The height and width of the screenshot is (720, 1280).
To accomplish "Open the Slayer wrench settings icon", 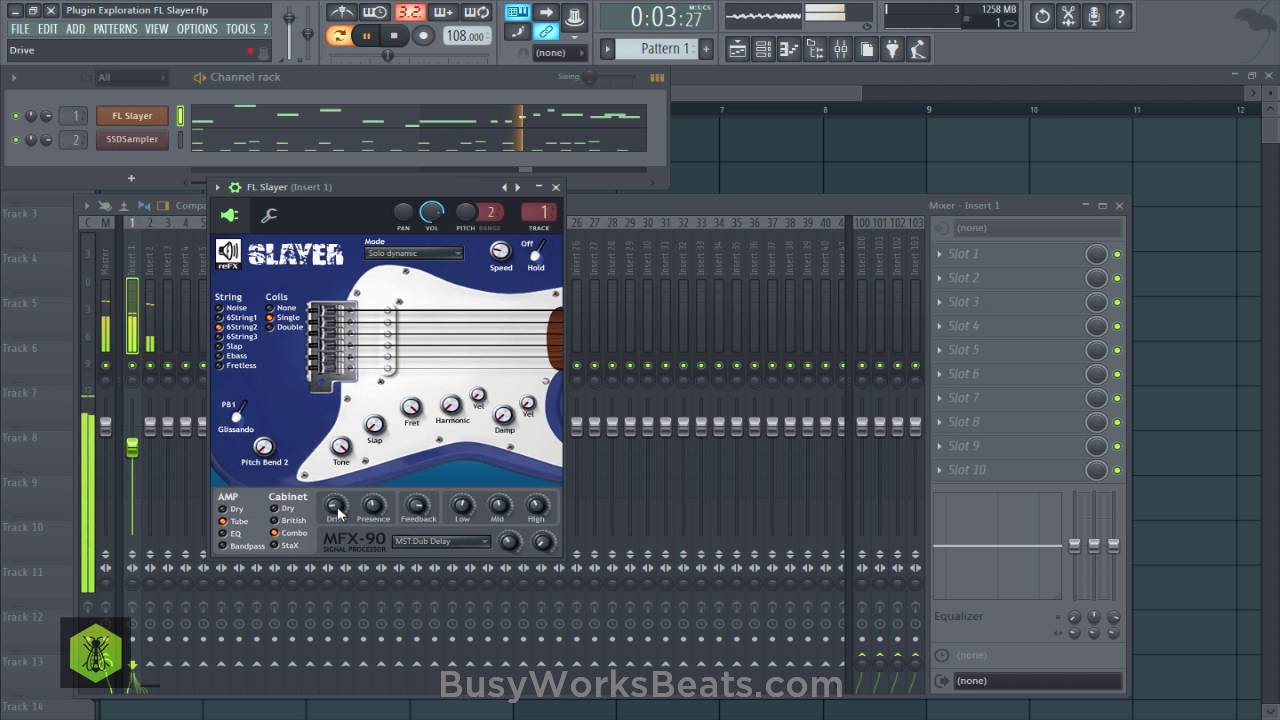I will [x=269, y=215].
